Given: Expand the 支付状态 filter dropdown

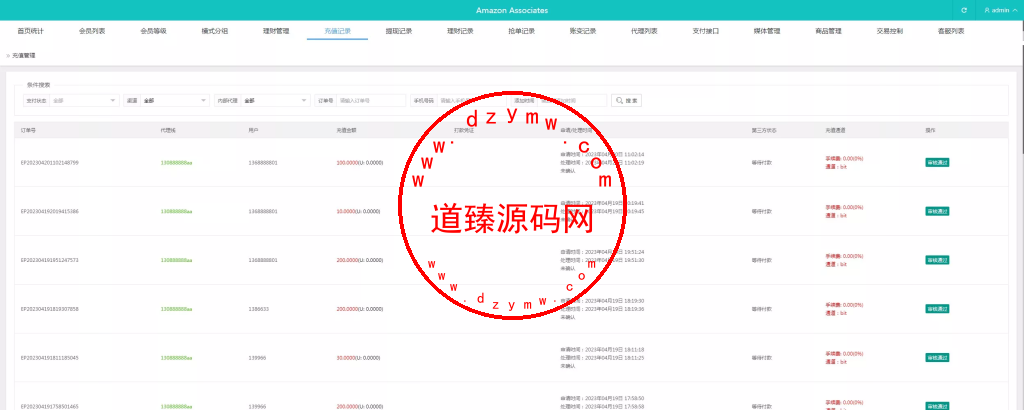Looking at the screenshot, I should (x=84, y=101).
